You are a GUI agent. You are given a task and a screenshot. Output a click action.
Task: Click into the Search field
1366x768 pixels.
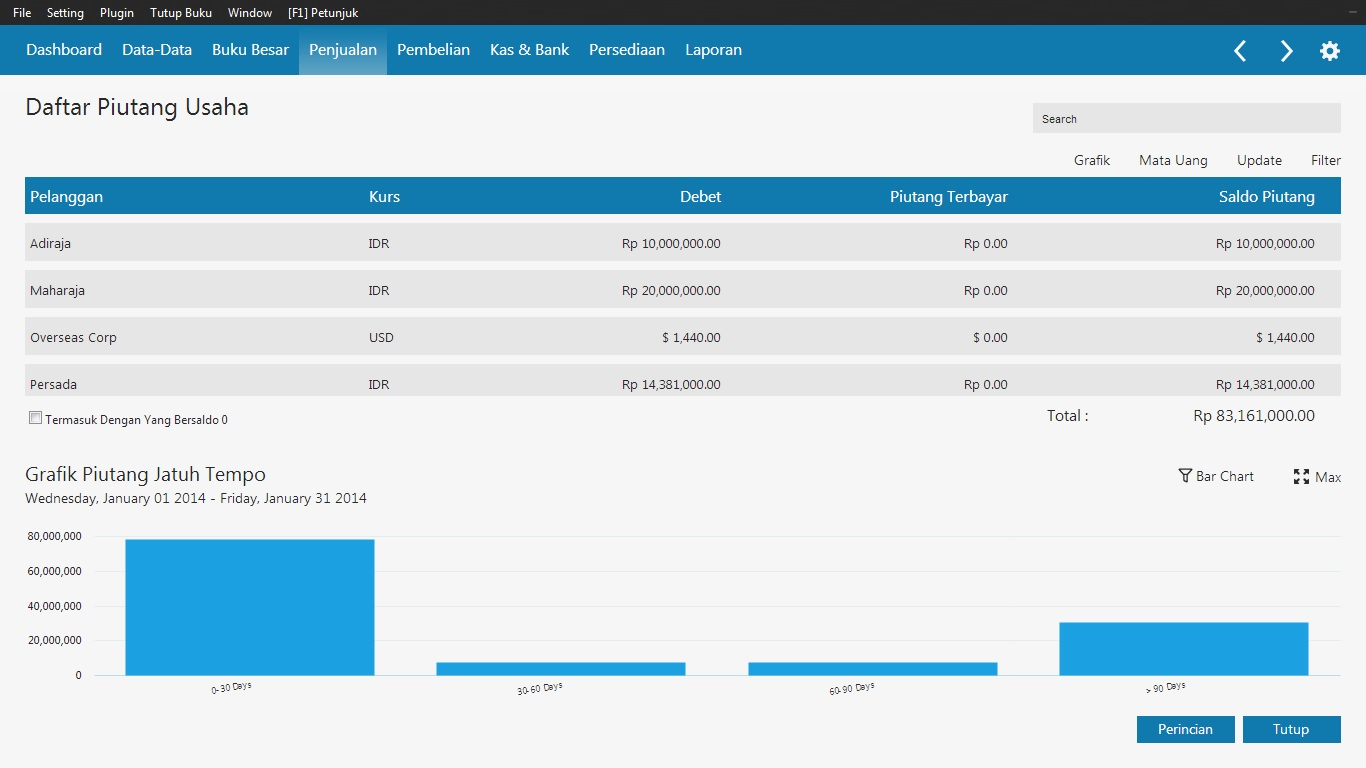1186,119
